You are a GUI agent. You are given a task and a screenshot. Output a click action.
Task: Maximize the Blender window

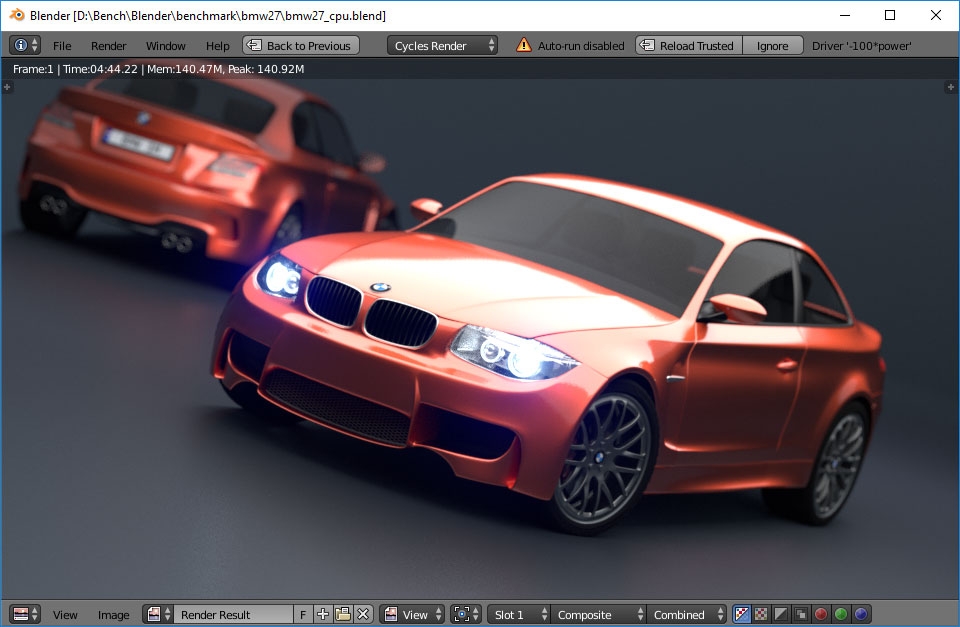[890, 15]
